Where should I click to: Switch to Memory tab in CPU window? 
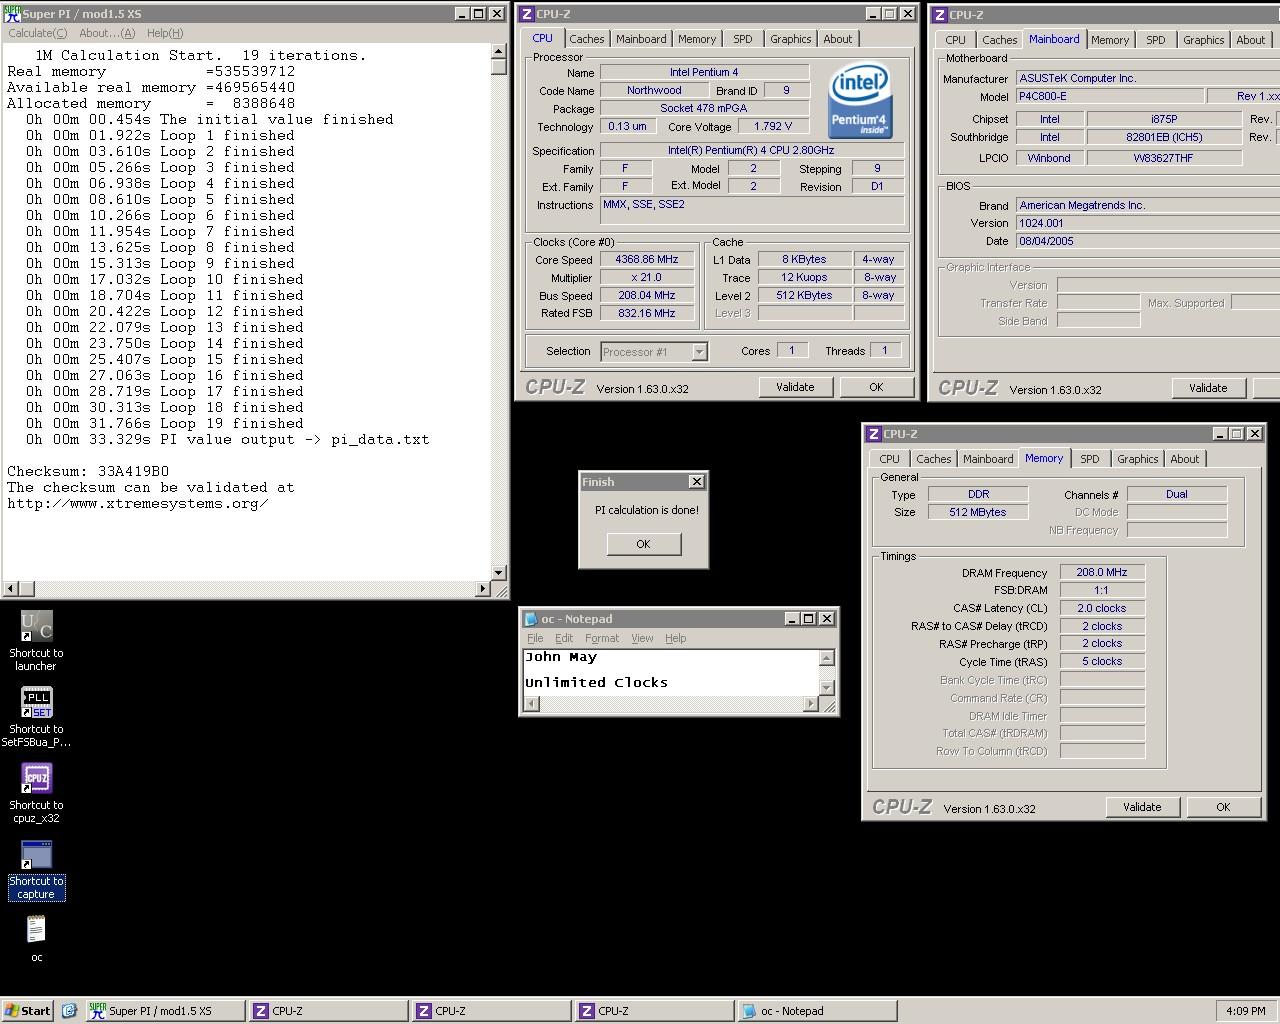point(697,39)
